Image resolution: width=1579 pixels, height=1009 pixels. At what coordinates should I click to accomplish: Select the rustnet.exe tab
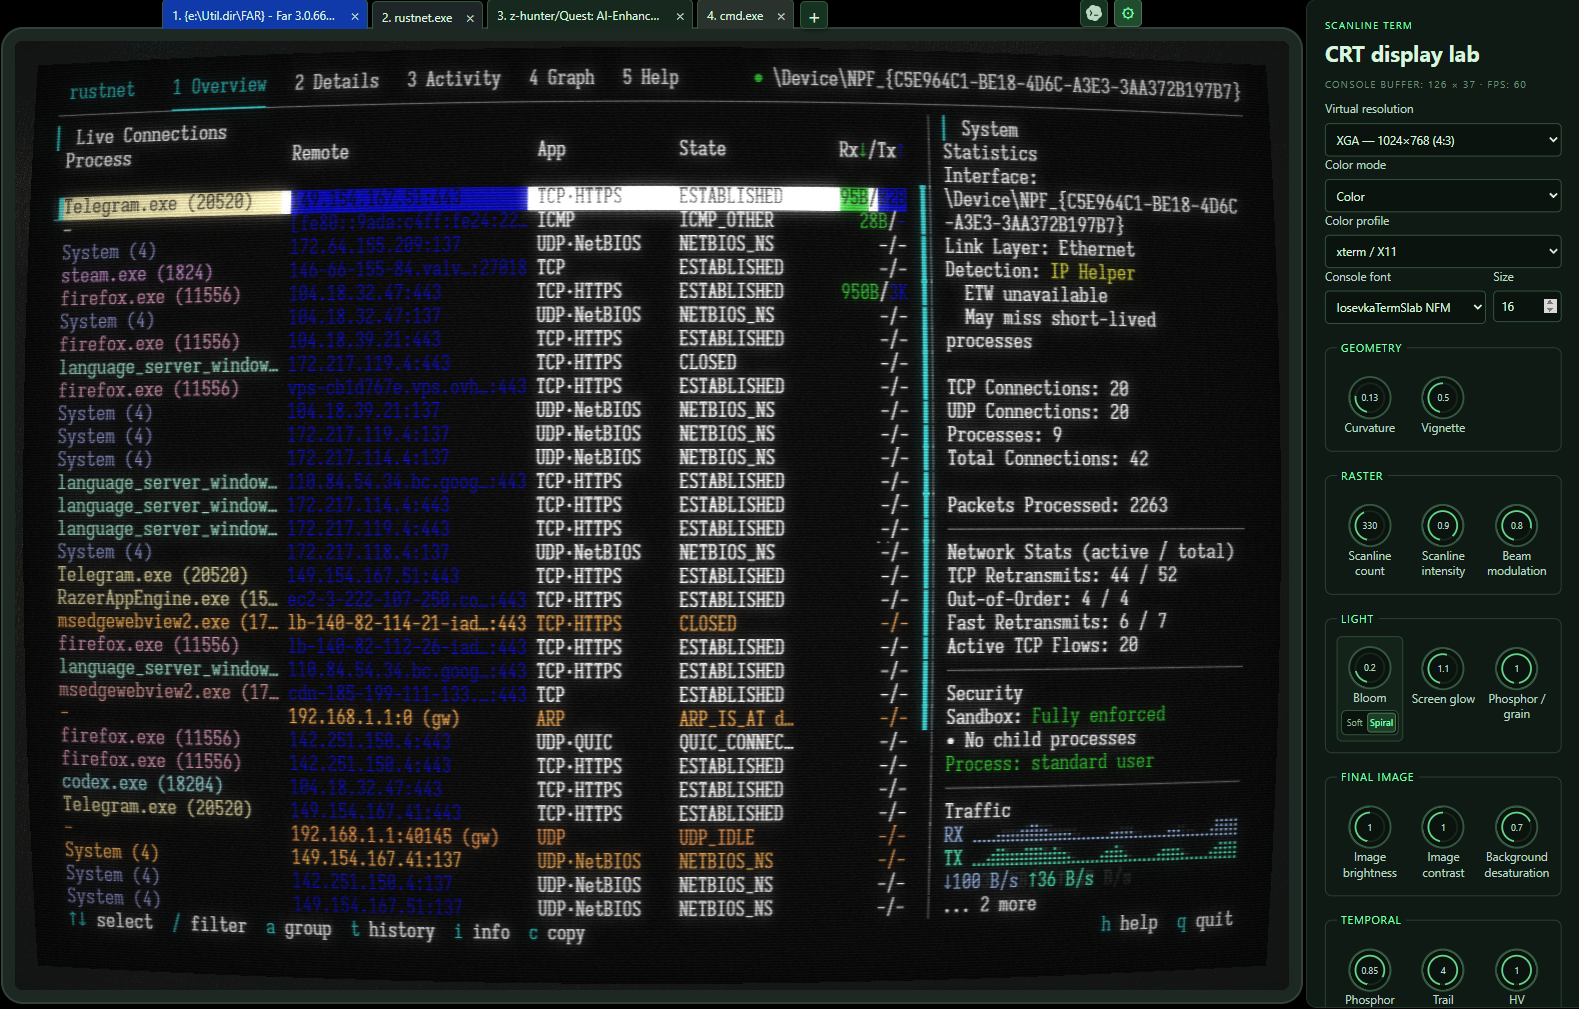click(417, 18)
